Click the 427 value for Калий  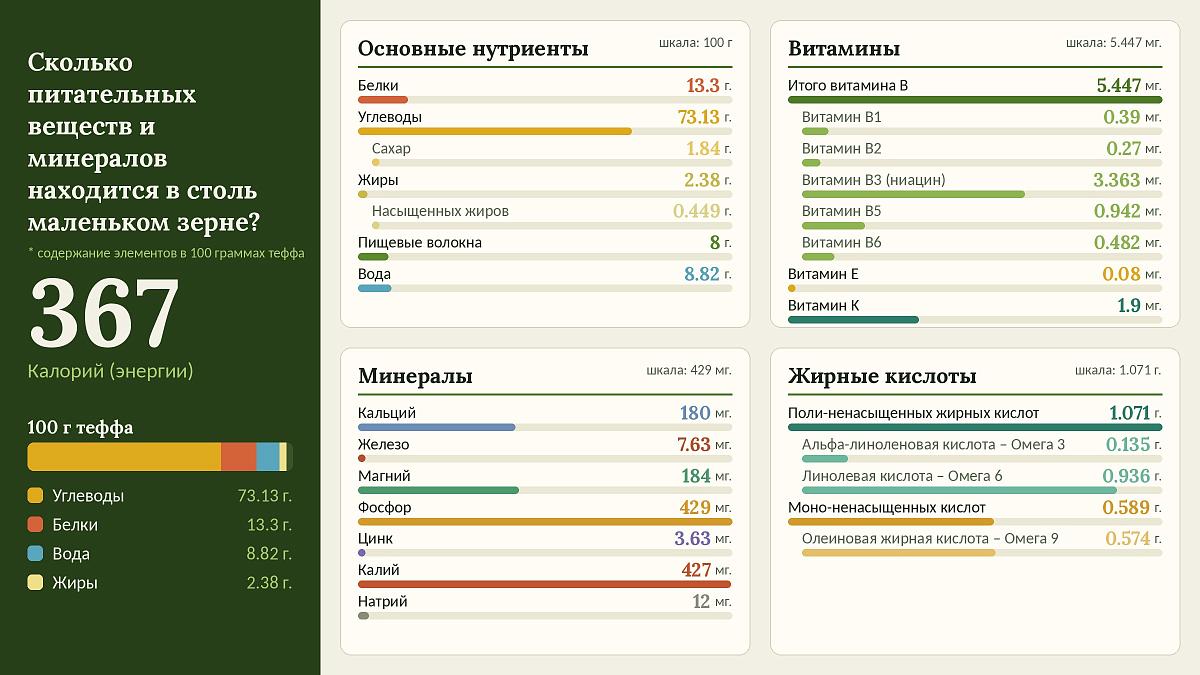pyautogui.click(x=695, y=570)
